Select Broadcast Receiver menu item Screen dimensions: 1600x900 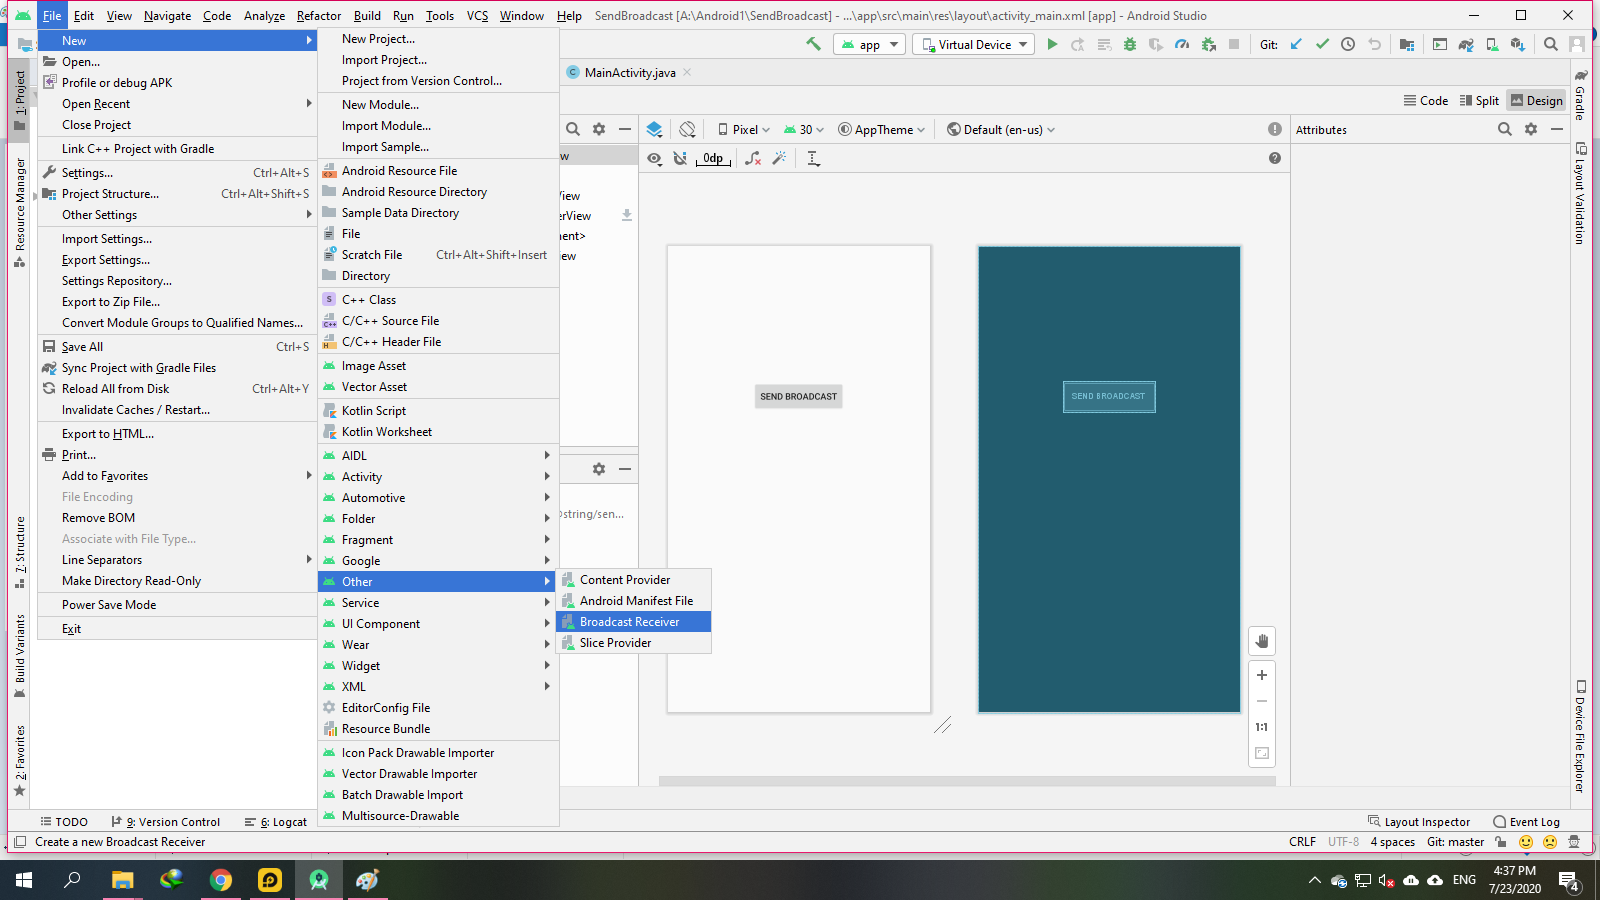634,621
